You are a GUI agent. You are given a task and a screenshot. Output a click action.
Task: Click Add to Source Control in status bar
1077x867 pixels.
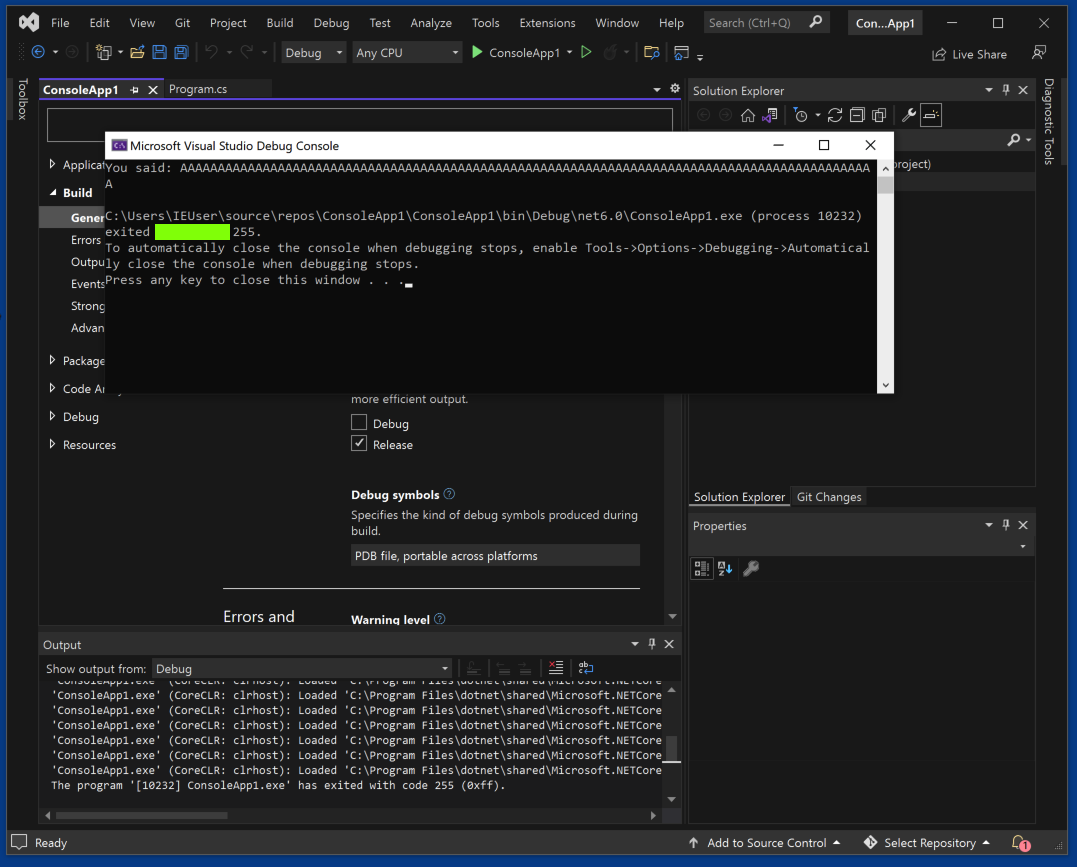click(x=764, y=843)
